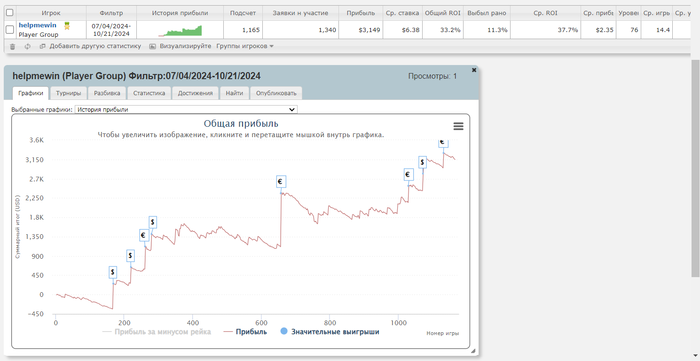Toggle Прибыль за минусом рейка legend
700x361 pixels.
click(157, 332)
